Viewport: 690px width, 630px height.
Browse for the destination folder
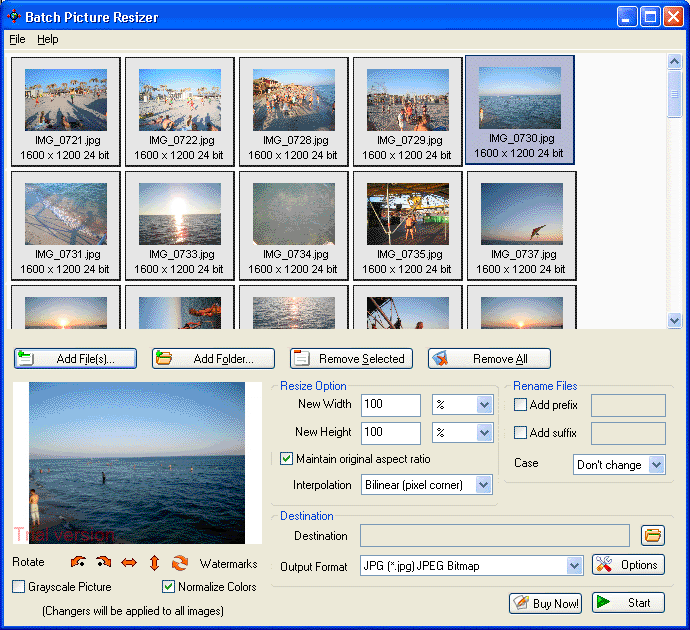[653, 535]
